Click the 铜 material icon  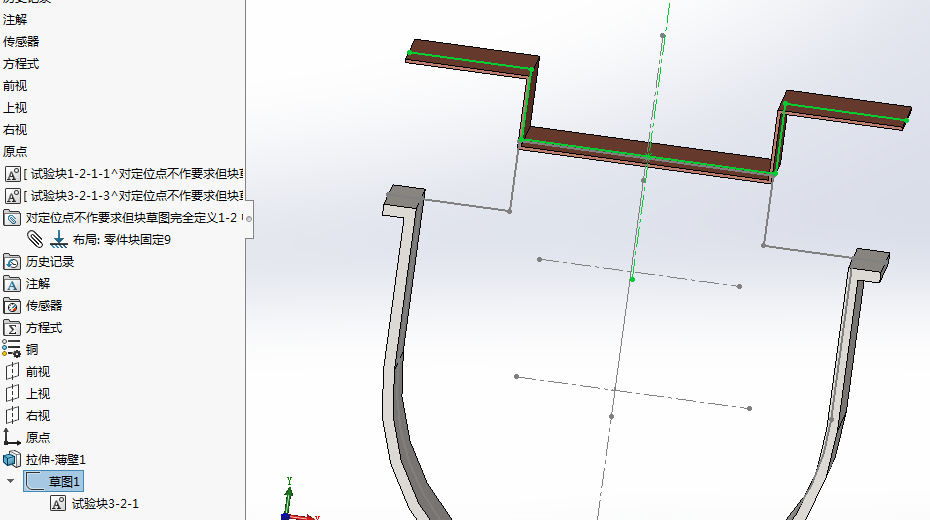tap(12, 349)
